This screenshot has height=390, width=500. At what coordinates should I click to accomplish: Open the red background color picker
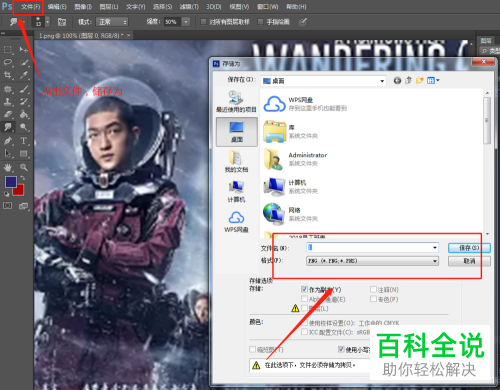(x=20, y=191)
